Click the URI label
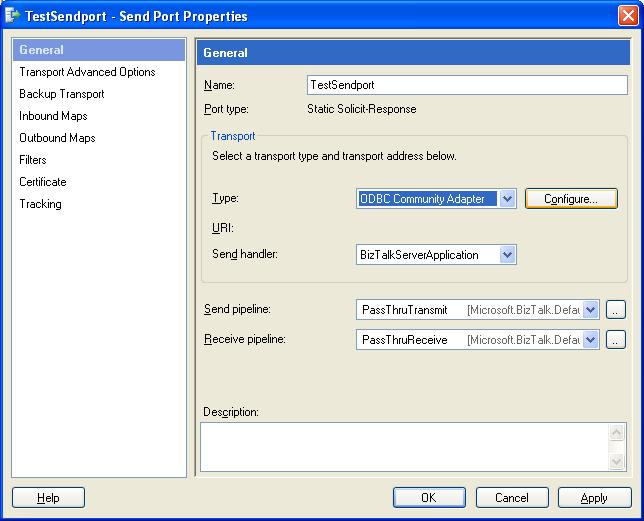This screenshot has width=644, height=521. tap(223, 228)
